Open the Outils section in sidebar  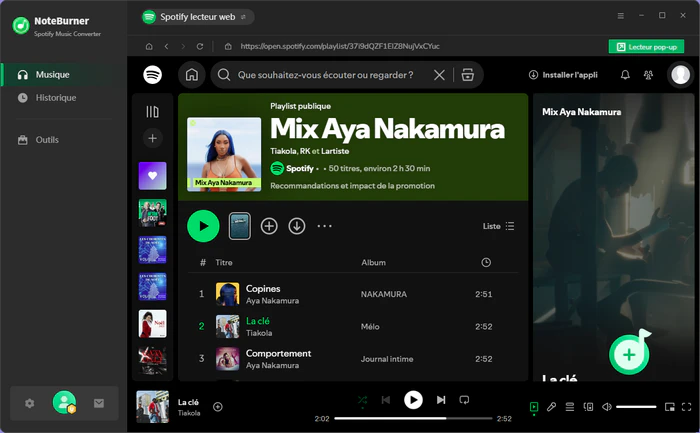pos(46,140)
